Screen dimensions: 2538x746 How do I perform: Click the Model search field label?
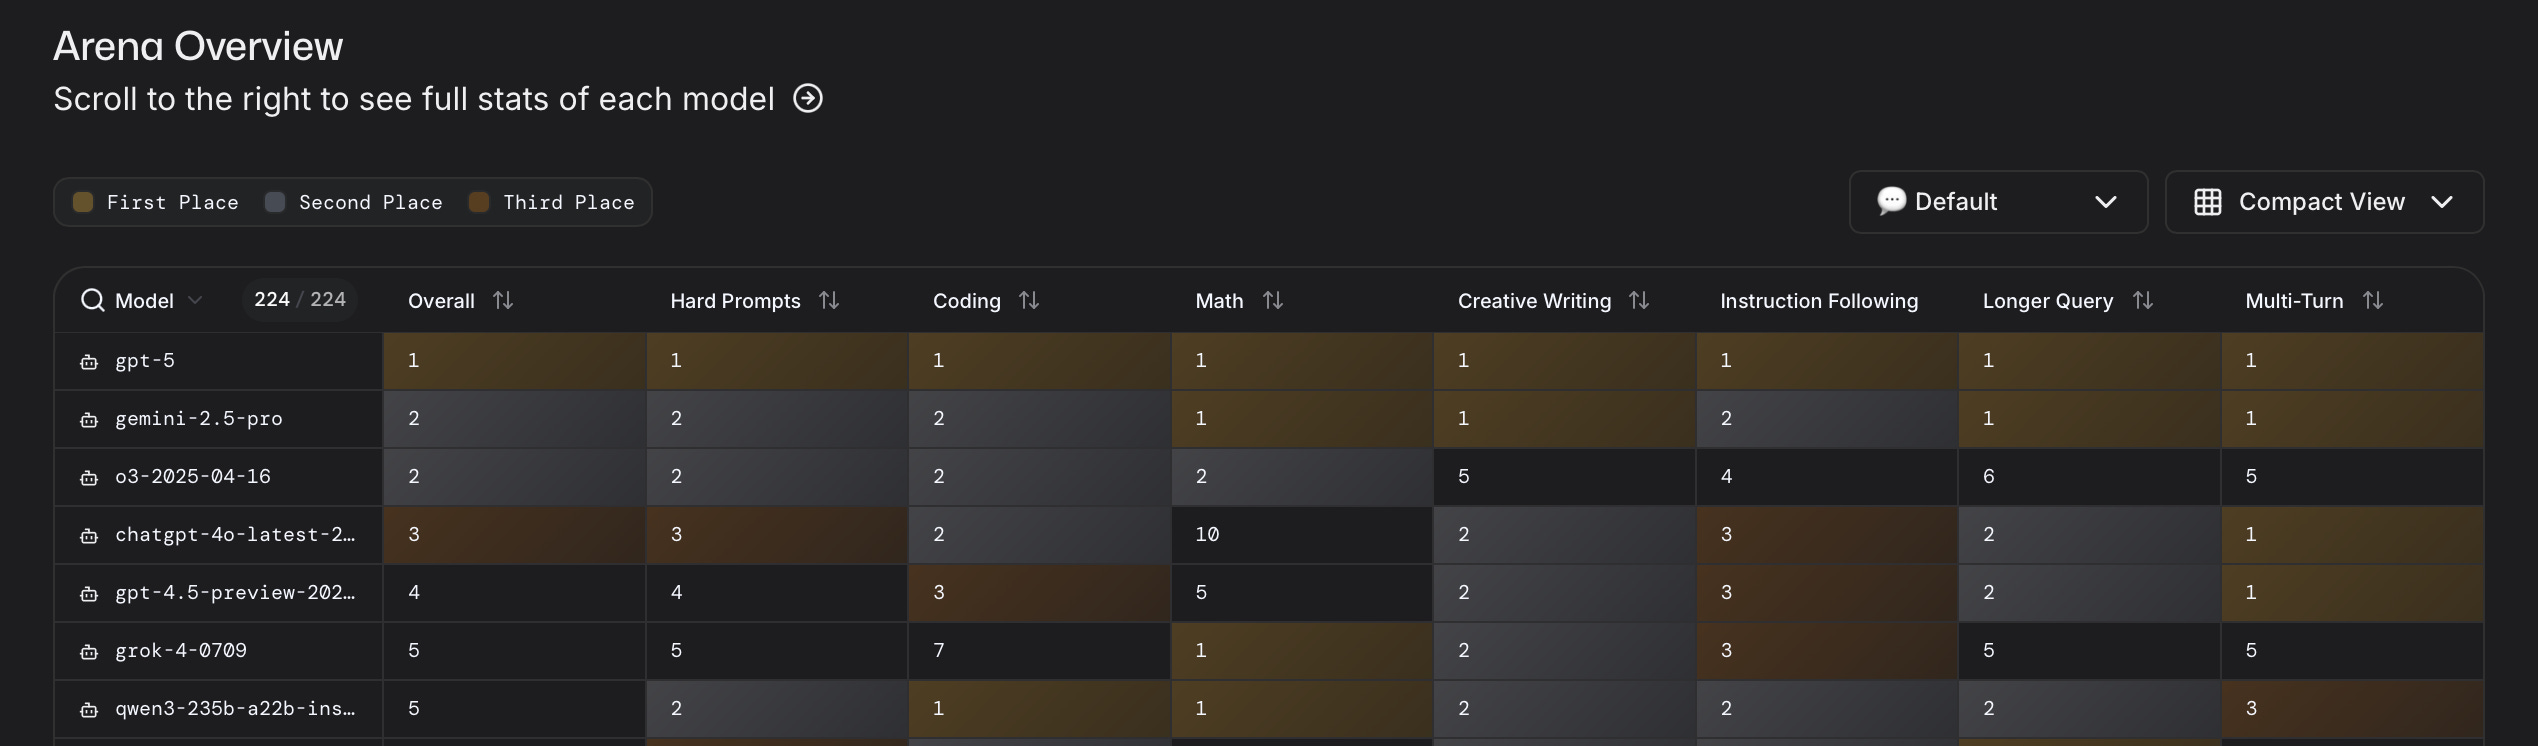point(144,300)
